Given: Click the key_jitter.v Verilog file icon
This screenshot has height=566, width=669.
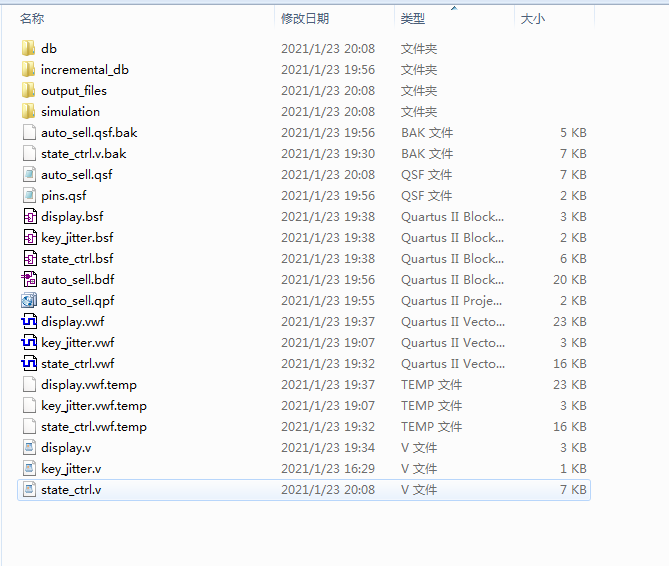Looking at the screenshot, I should 29,468.
